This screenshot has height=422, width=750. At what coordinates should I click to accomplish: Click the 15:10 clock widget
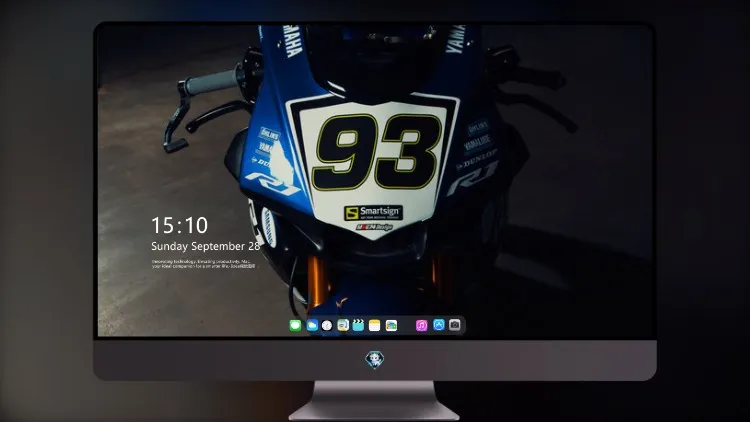(179, 225)
